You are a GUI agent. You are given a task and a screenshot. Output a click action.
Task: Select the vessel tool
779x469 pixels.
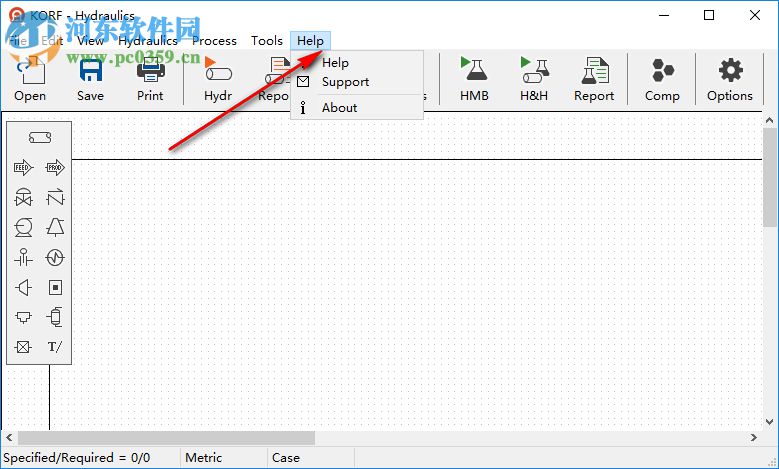(x=55, y=317)
